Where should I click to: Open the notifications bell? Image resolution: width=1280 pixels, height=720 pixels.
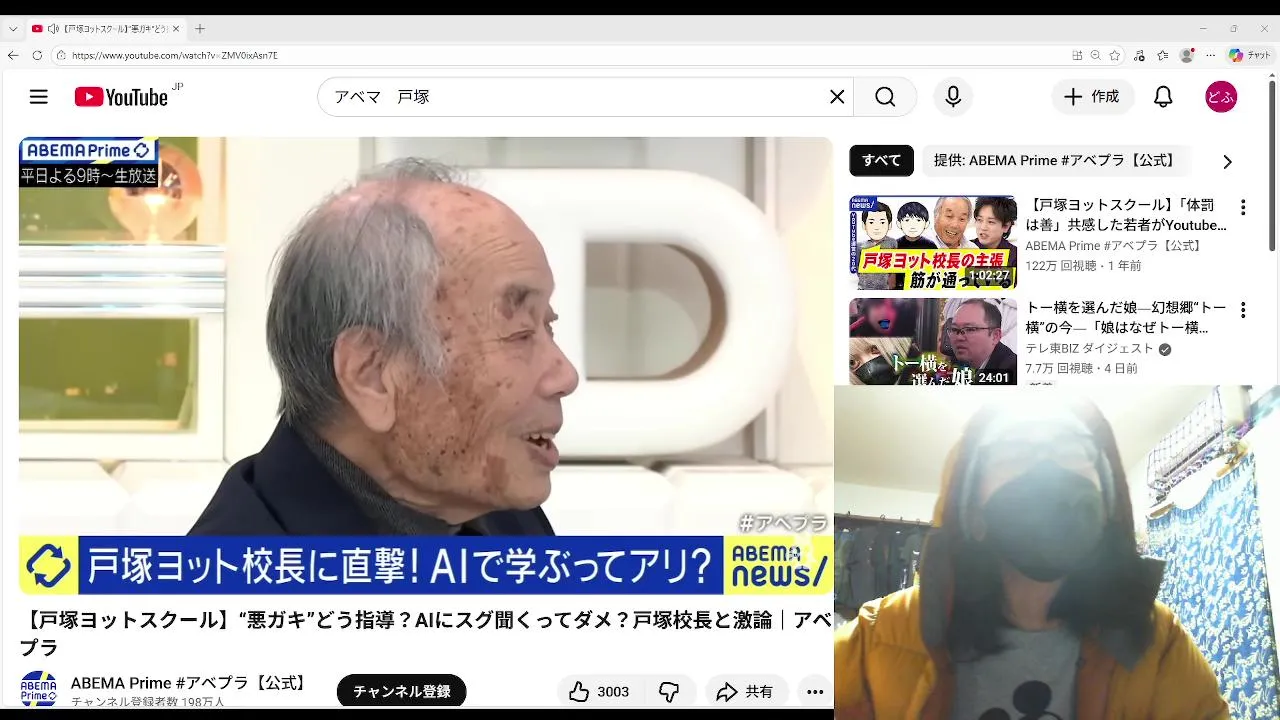[1163, 97]
